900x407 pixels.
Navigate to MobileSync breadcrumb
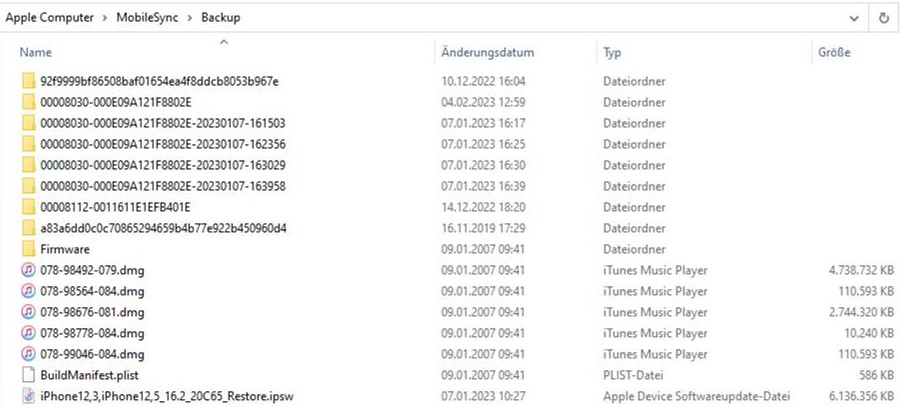(x=148, y=18)
